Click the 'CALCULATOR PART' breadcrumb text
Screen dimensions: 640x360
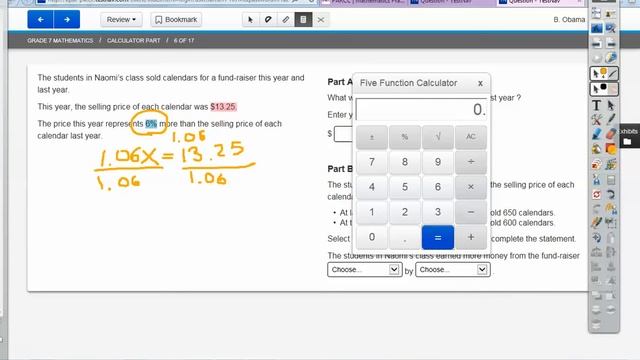click(x=133, y=40)
